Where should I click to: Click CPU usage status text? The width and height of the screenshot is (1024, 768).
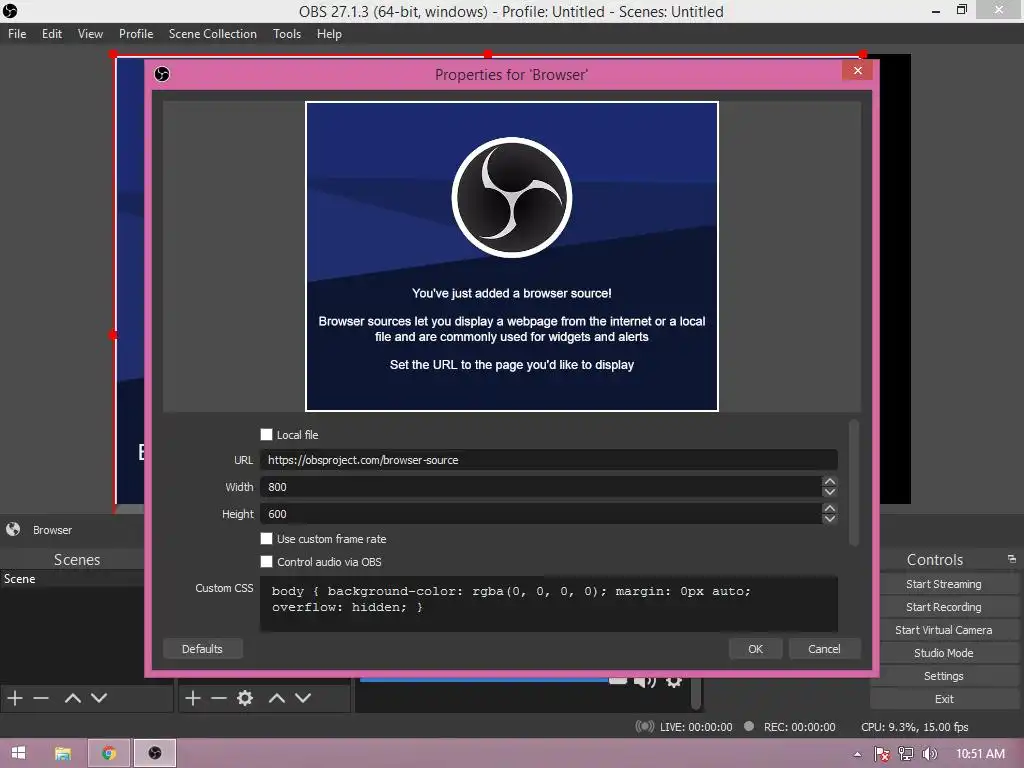coord(914,727)
